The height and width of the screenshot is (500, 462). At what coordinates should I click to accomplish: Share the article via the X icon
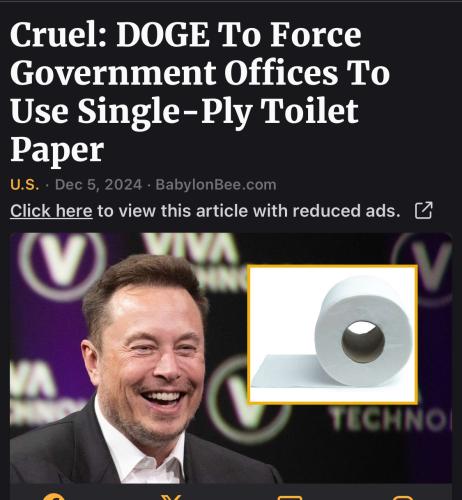pyautogui.click(x=171, y=497)
